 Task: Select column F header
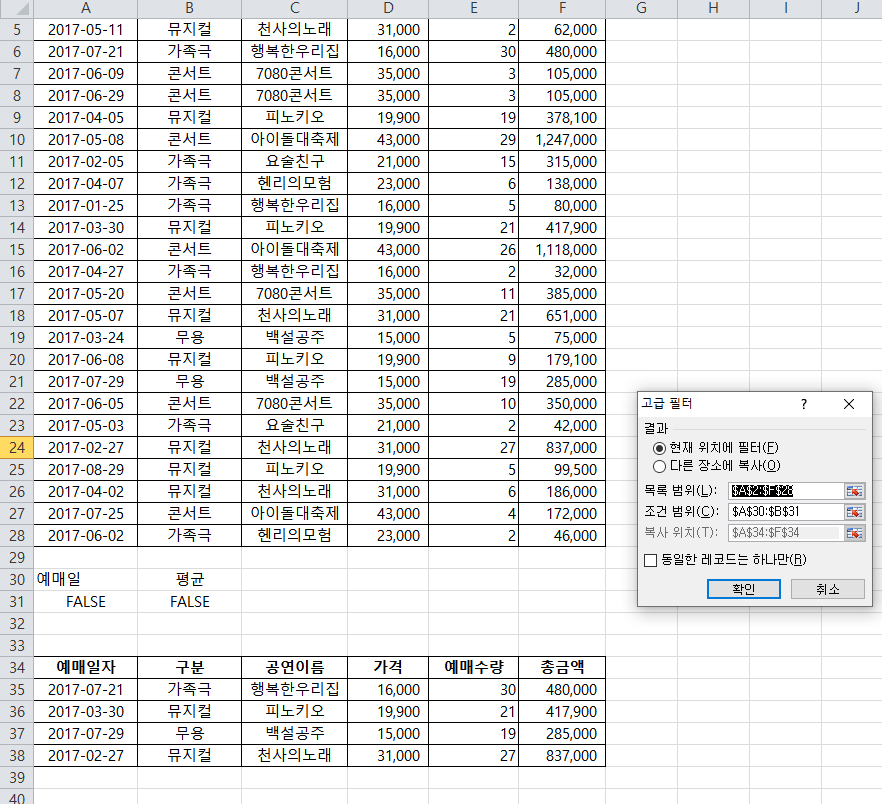click(561, 8)
